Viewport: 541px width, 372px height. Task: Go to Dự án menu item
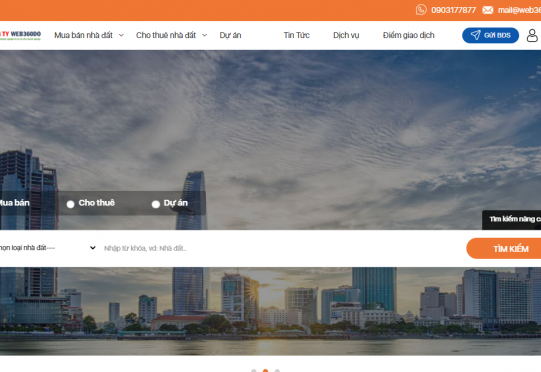[x=230, y=35]
